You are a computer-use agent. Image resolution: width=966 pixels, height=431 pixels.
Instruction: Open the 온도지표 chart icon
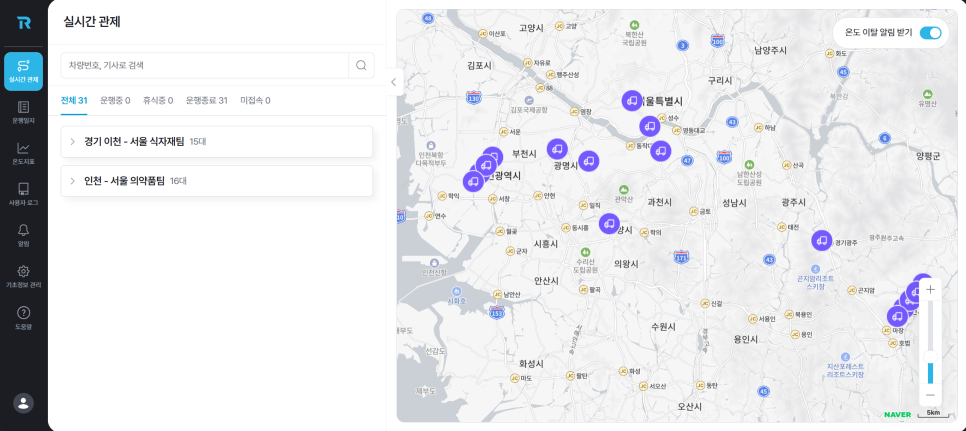coord(23,152)
